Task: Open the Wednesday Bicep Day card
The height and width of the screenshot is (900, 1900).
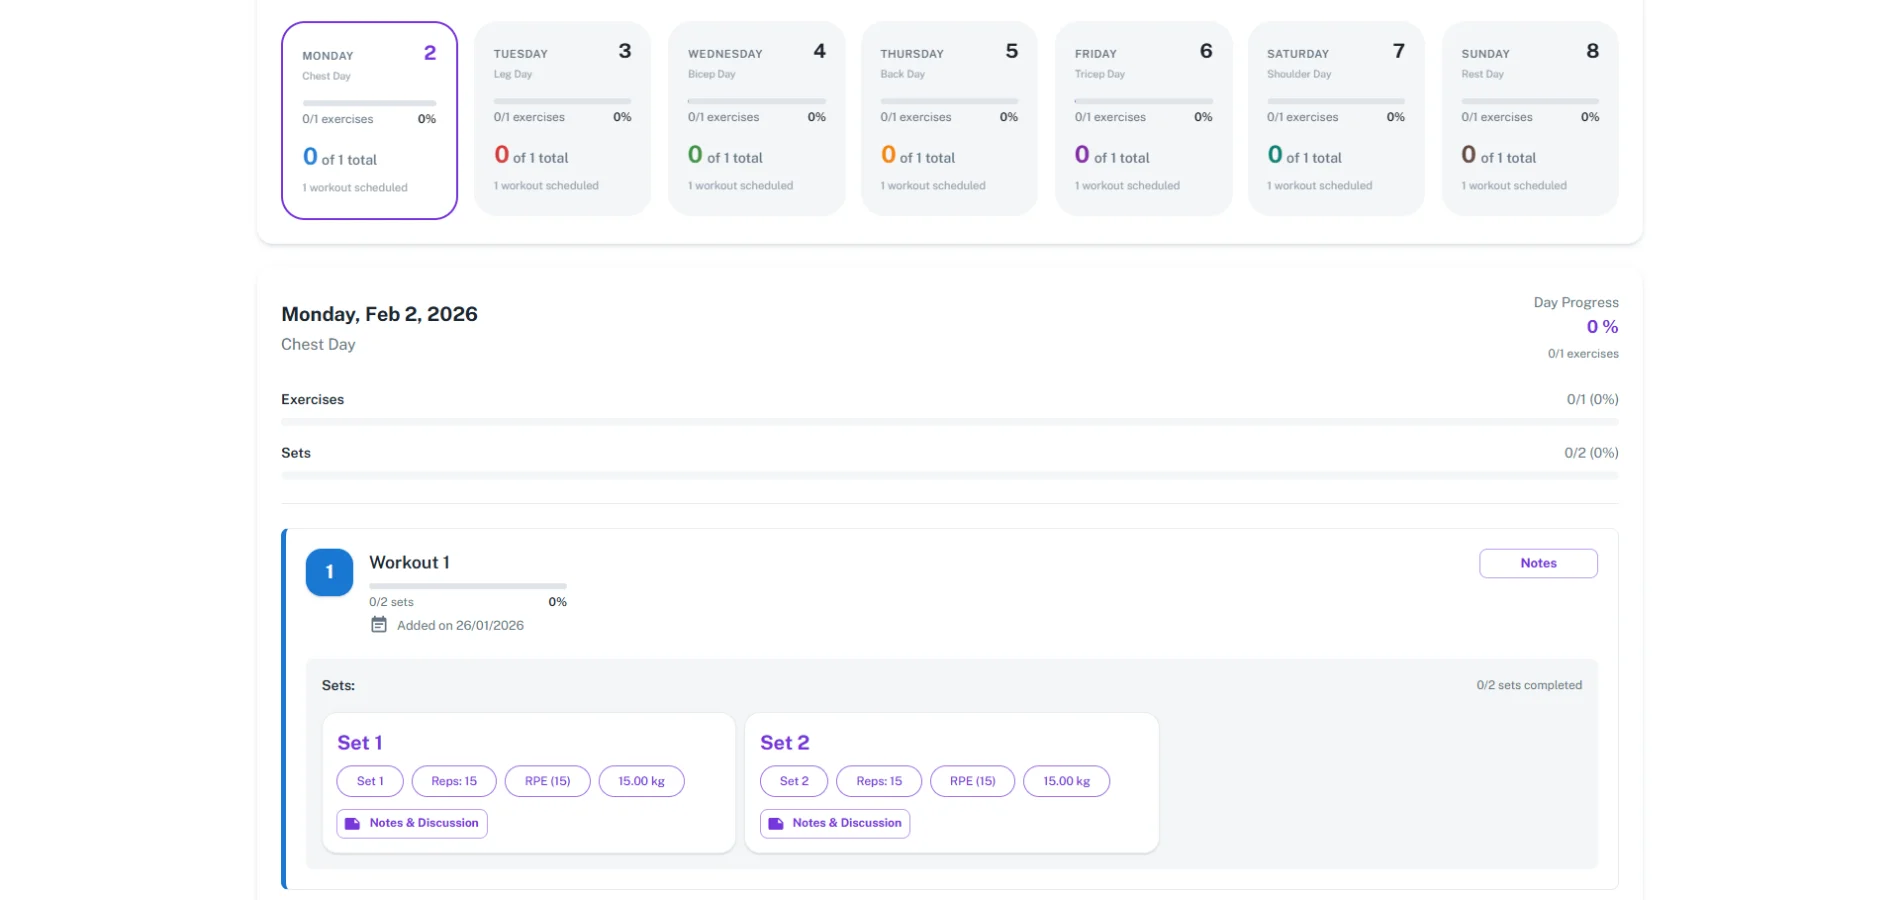Action: pos(756,118)
